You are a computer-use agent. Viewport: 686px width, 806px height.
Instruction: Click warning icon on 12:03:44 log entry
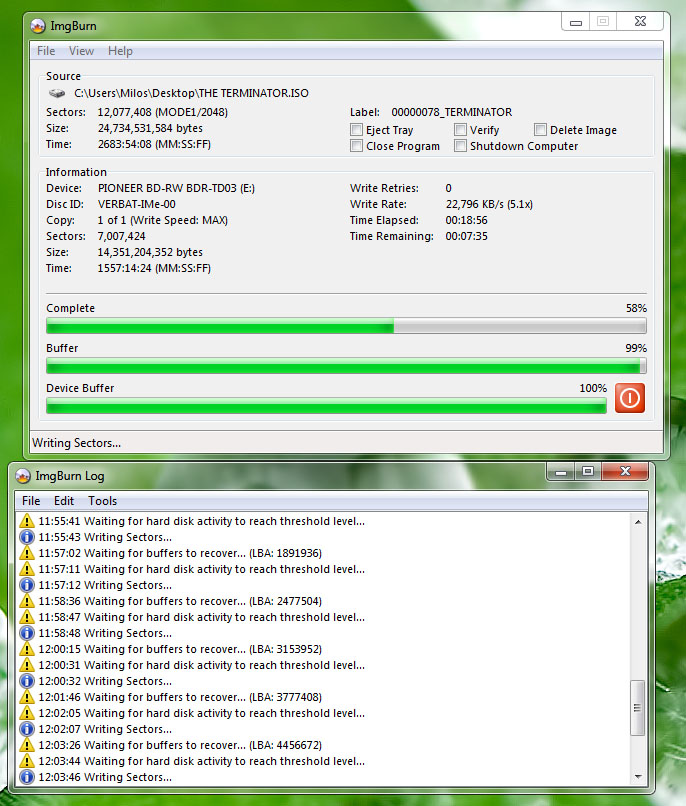click(x=27, y=761)
